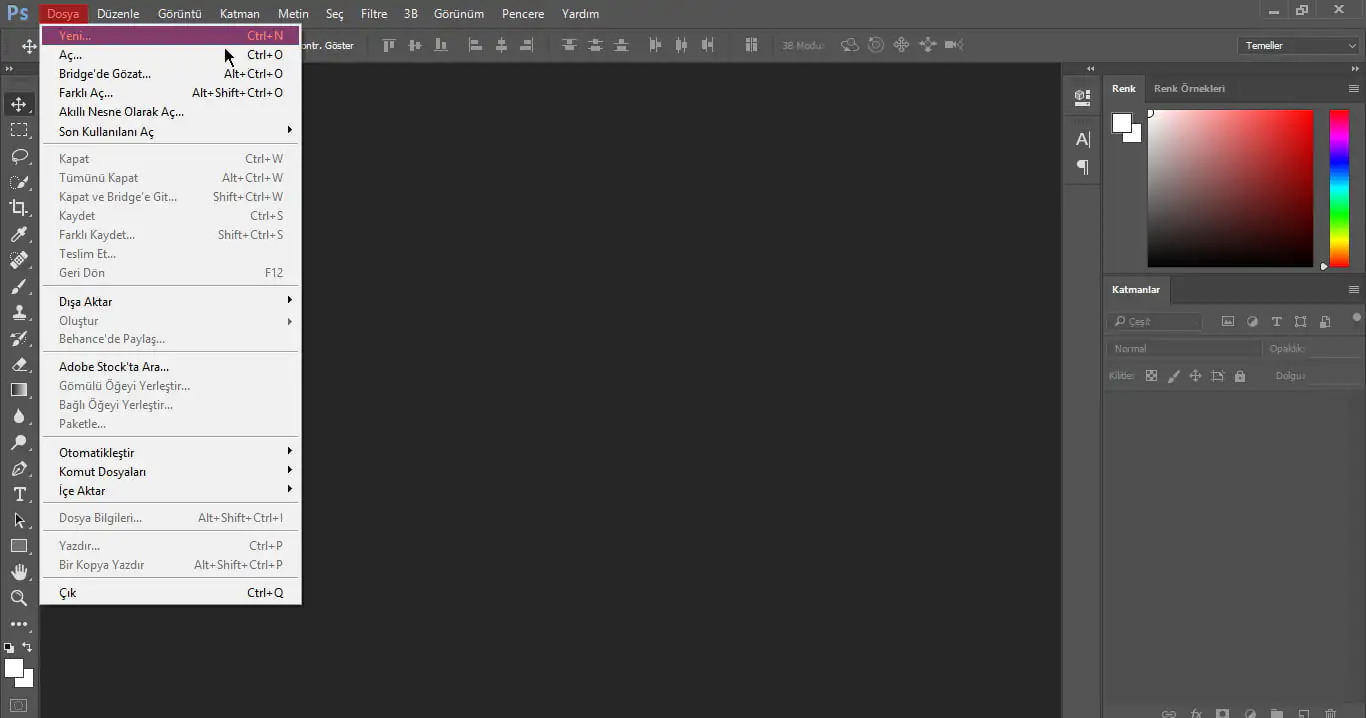Image resolution: width=1366 pixels, height=718 pixels.
Task: Select the Rectangle shape tool
Action: click(x=19, y=546)
